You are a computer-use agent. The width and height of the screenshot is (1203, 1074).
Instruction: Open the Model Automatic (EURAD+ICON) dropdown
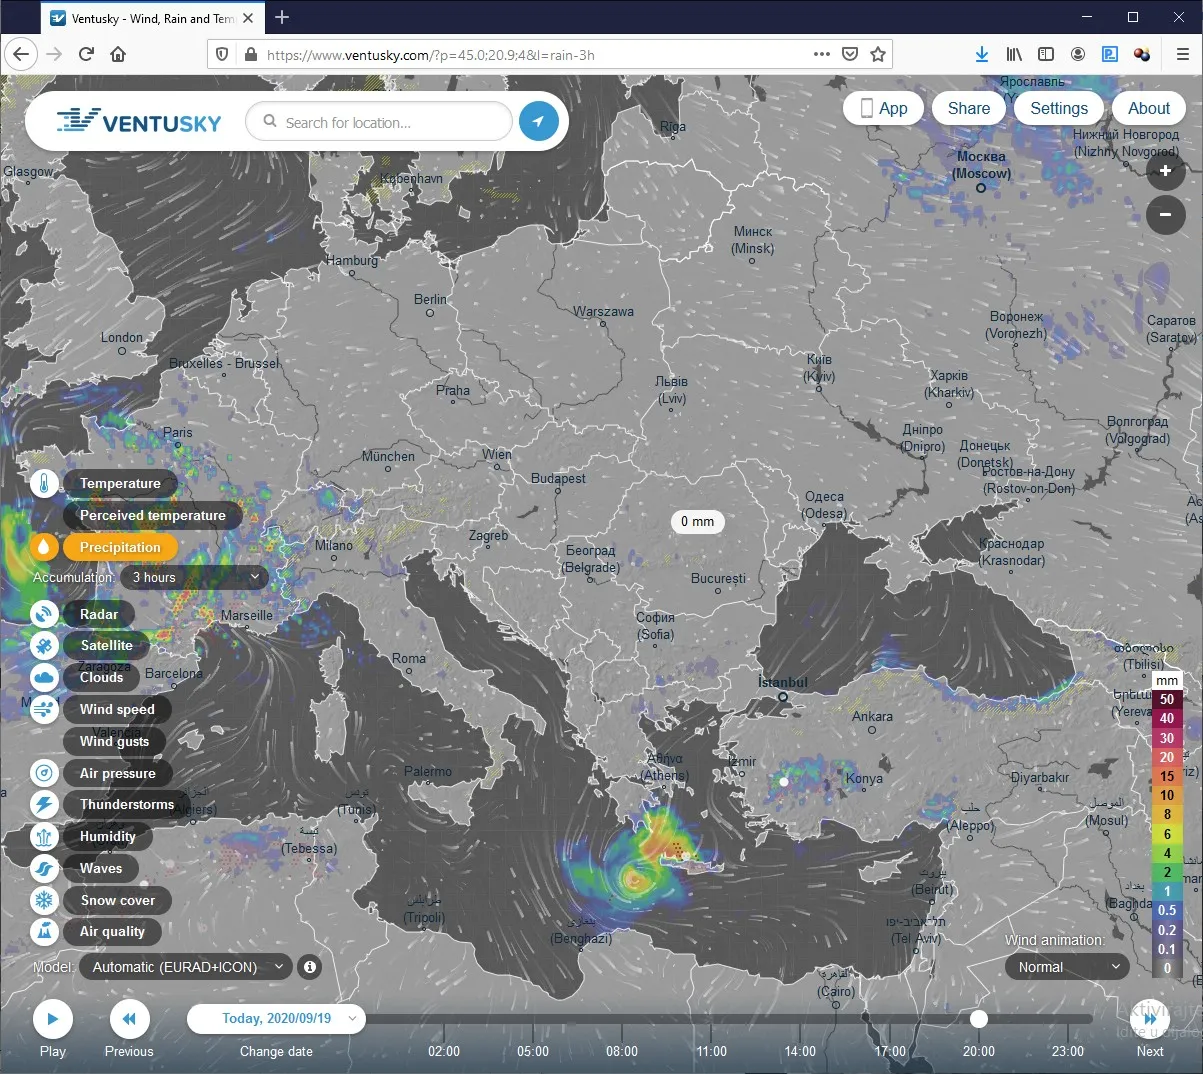(186, 967)
